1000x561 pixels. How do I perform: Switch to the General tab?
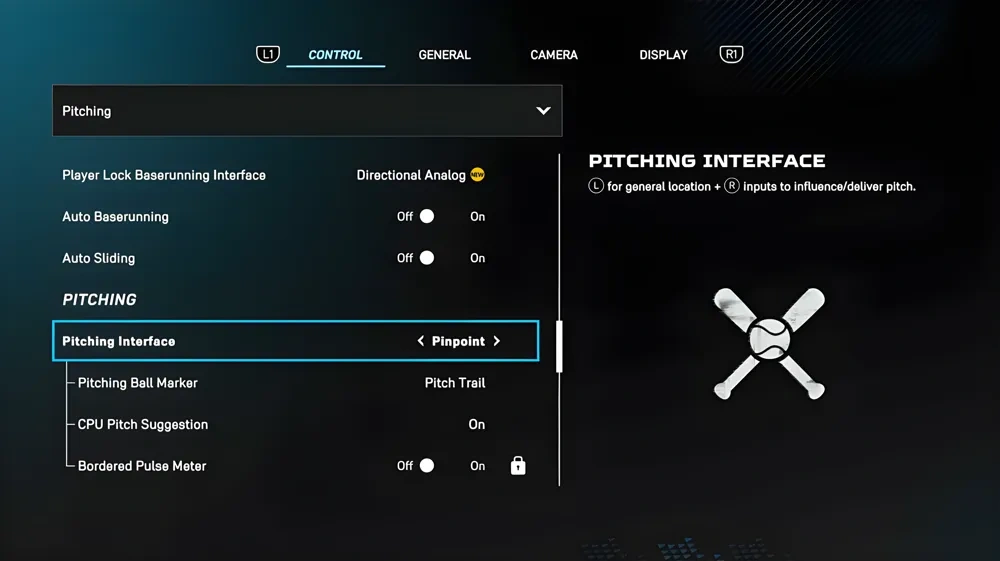pyautogui.click(x=445, y=55)
